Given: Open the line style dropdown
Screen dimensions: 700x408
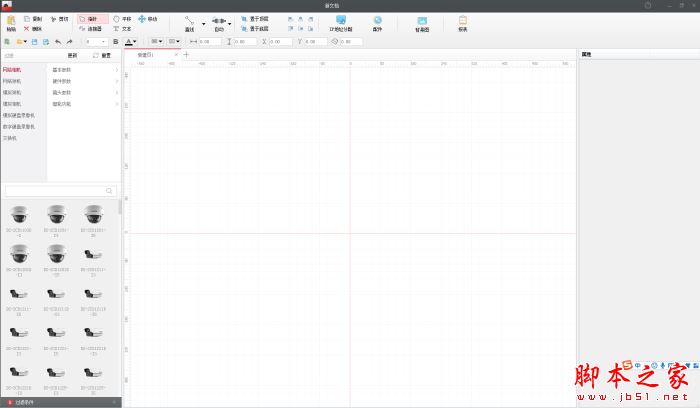Looking at the screenshot, I should pyautogui.click(x=156, y=42).
